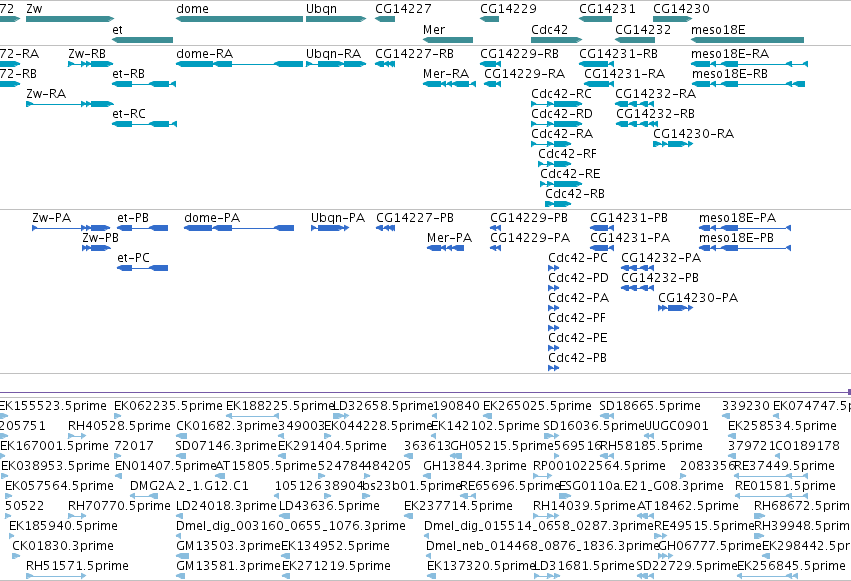
Task: Select the Ubqn gene label
Action: [x=321, y=9]
